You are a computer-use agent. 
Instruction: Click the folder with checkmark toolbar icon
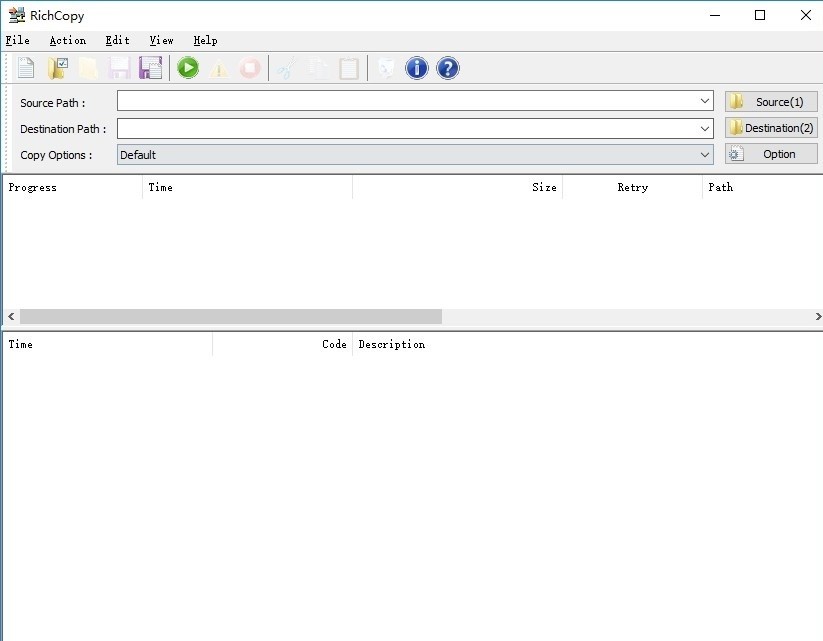pyautogui.click(x=57, y=68)
